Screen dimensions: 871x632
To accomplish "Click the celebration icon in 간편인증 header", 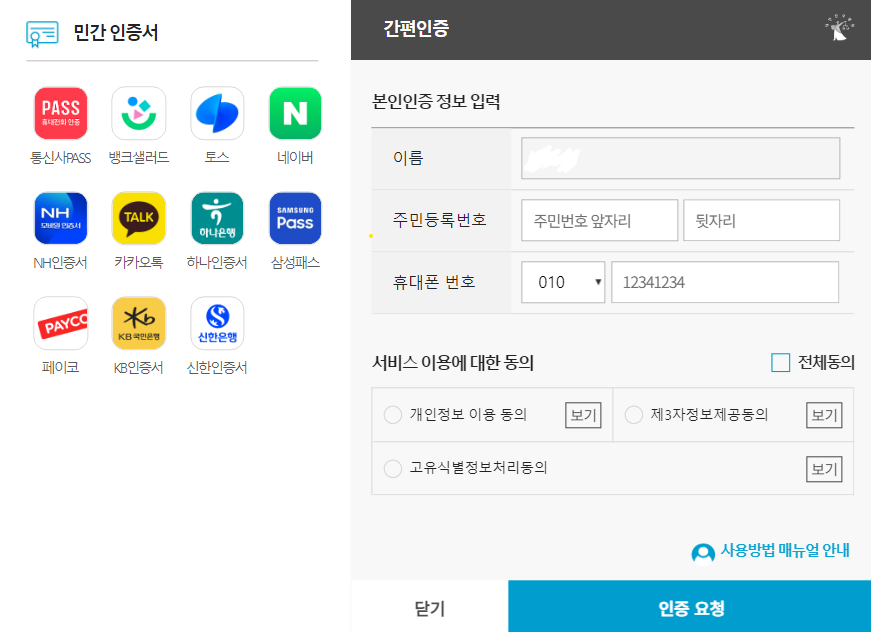I will (839, 28).
